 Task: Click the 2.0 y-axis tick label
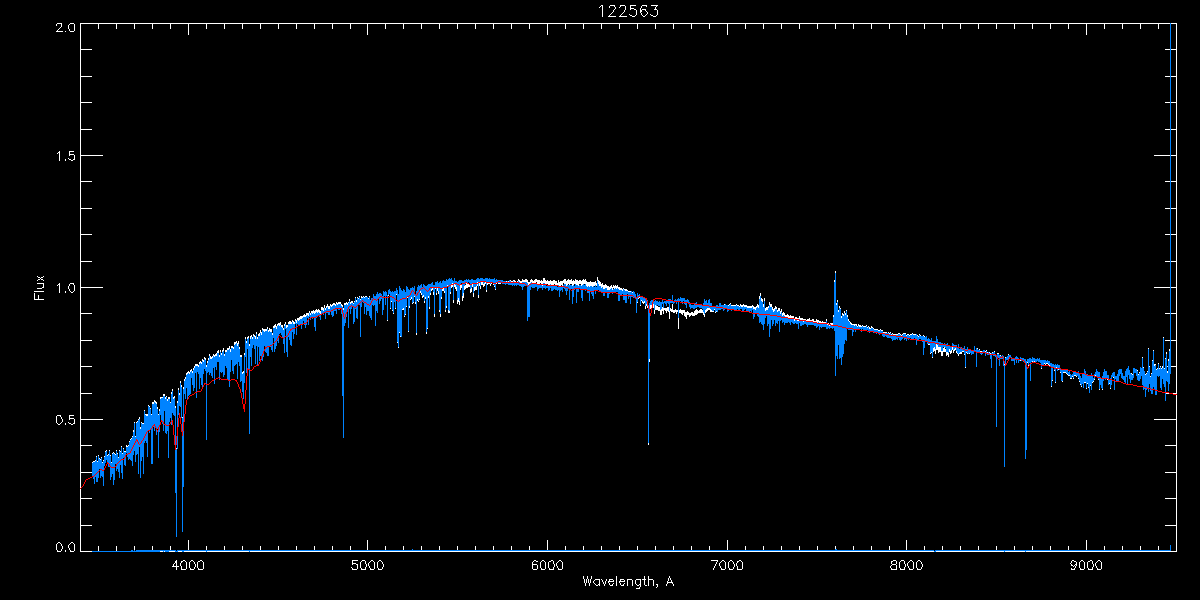[x=65, y=27]
